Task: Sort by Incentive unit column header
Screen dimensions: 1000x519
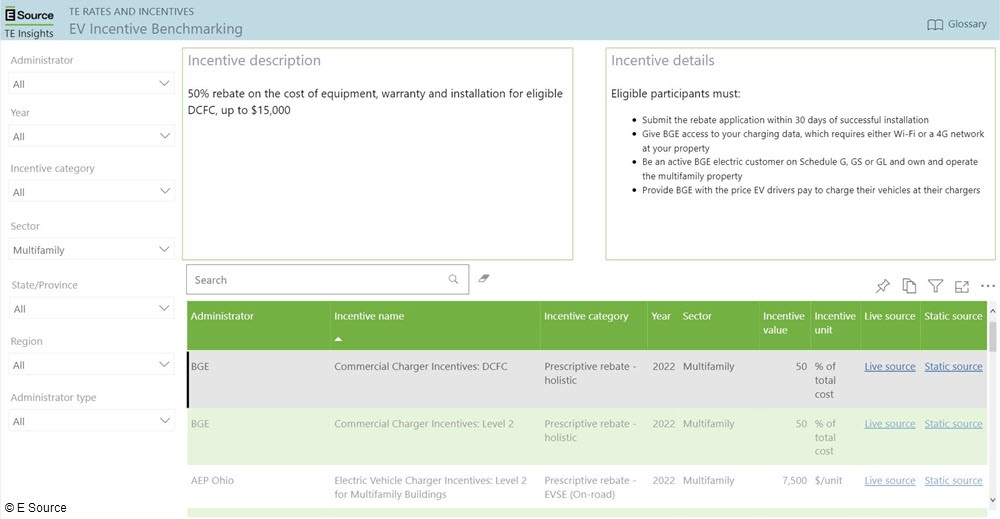Action: coord(835,323)
